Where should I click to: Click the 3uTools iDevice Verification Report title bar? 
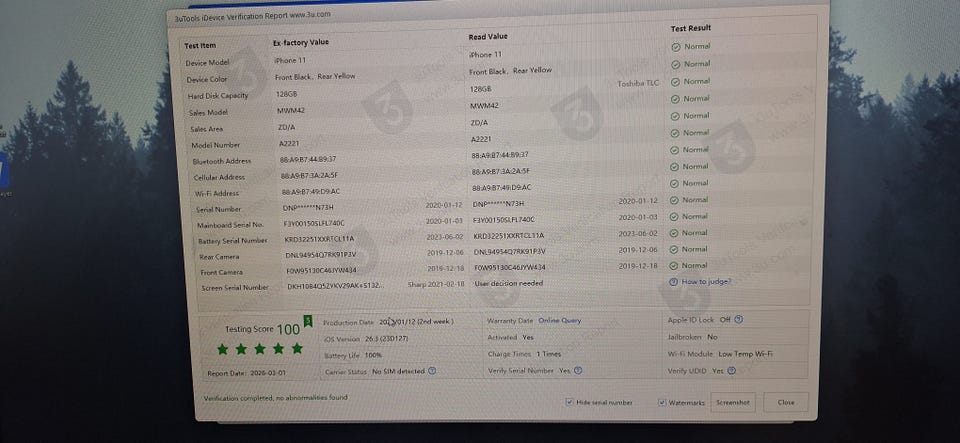coord(496,15)
